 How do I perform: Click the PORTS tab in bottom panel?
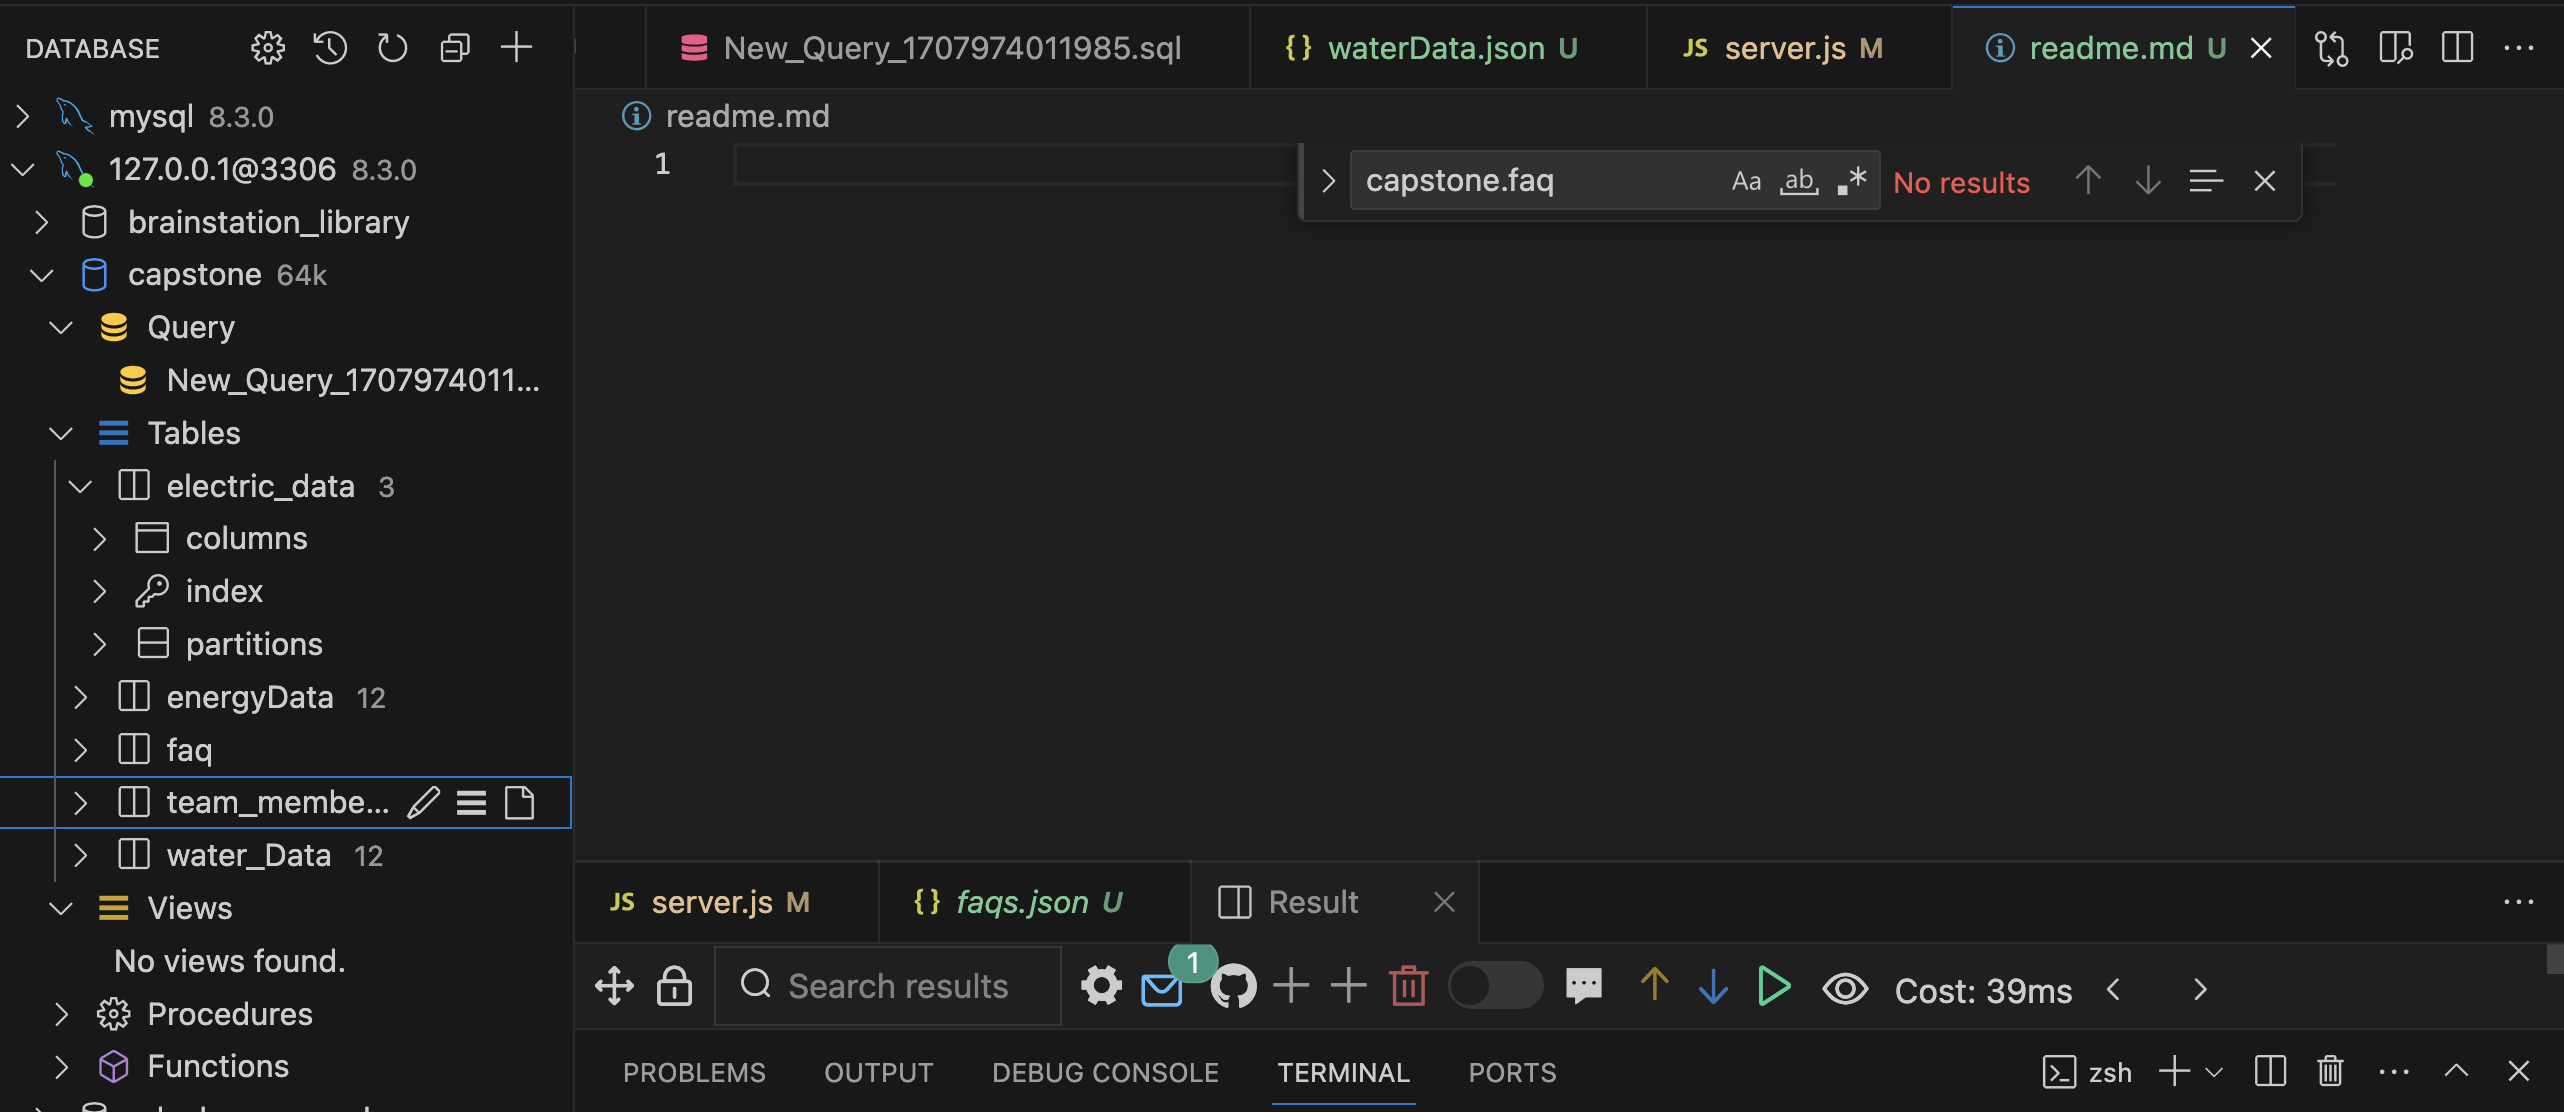click(1511, 1071)
